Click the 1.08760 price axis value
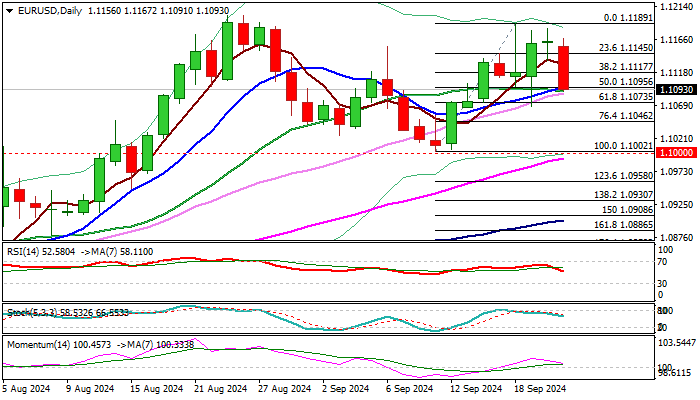Viewport: 700px width, 400px height. pos(676,237)
